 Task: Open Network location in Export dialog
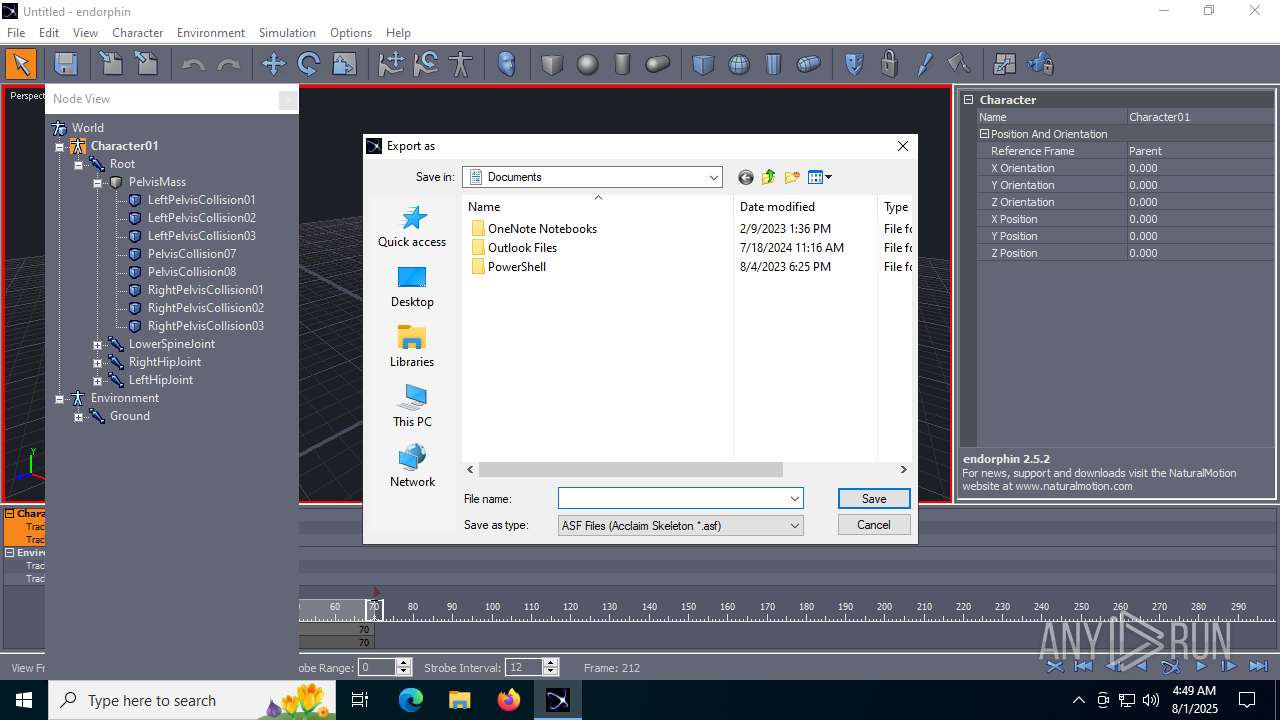[x=412, y=466]
